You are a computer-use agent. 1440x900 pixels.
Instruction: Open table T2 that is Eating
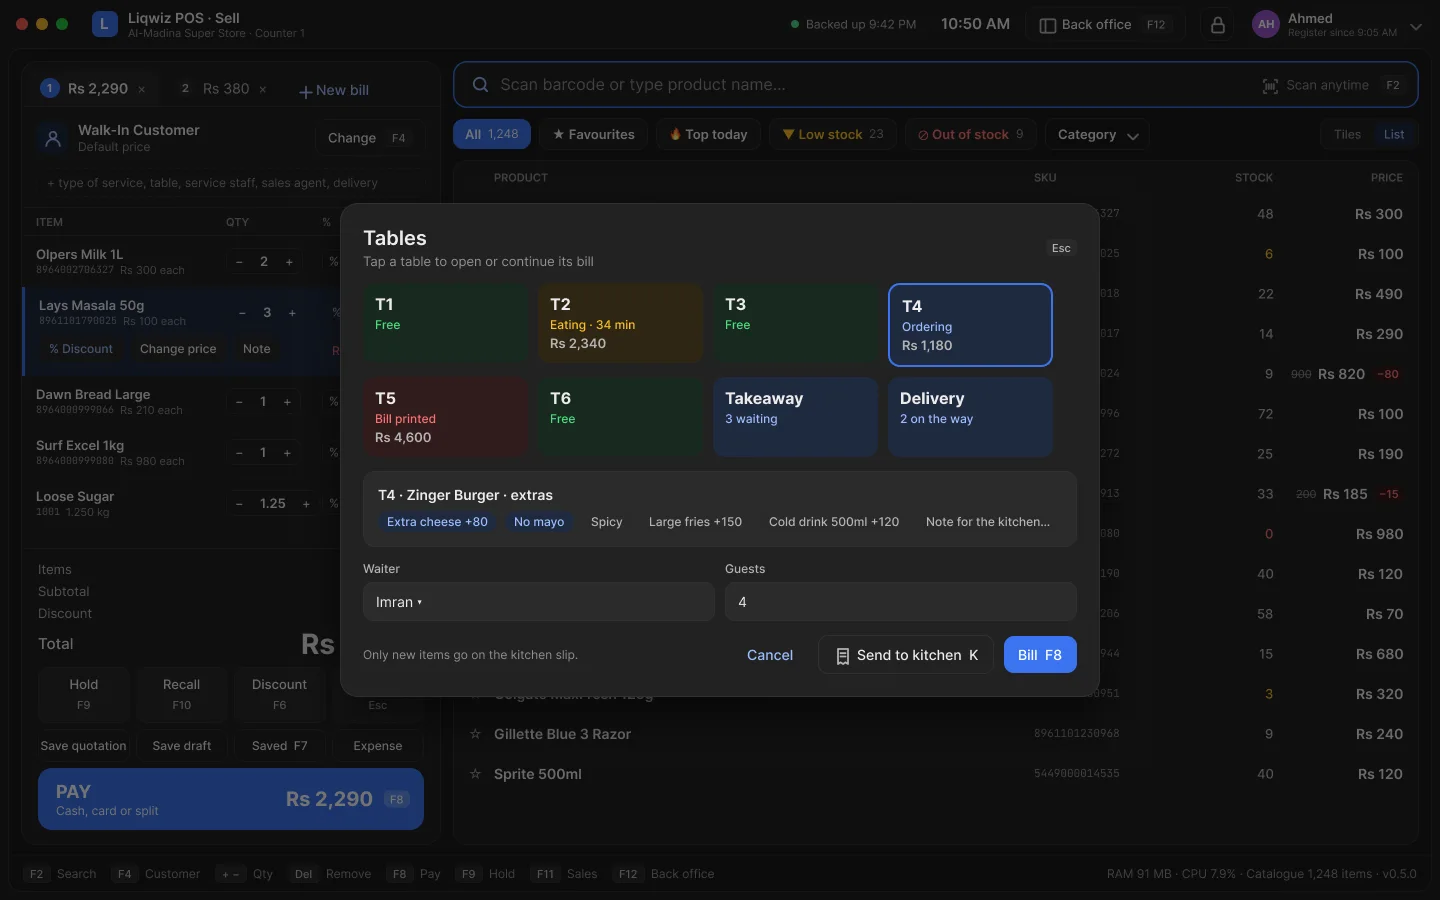620,323
